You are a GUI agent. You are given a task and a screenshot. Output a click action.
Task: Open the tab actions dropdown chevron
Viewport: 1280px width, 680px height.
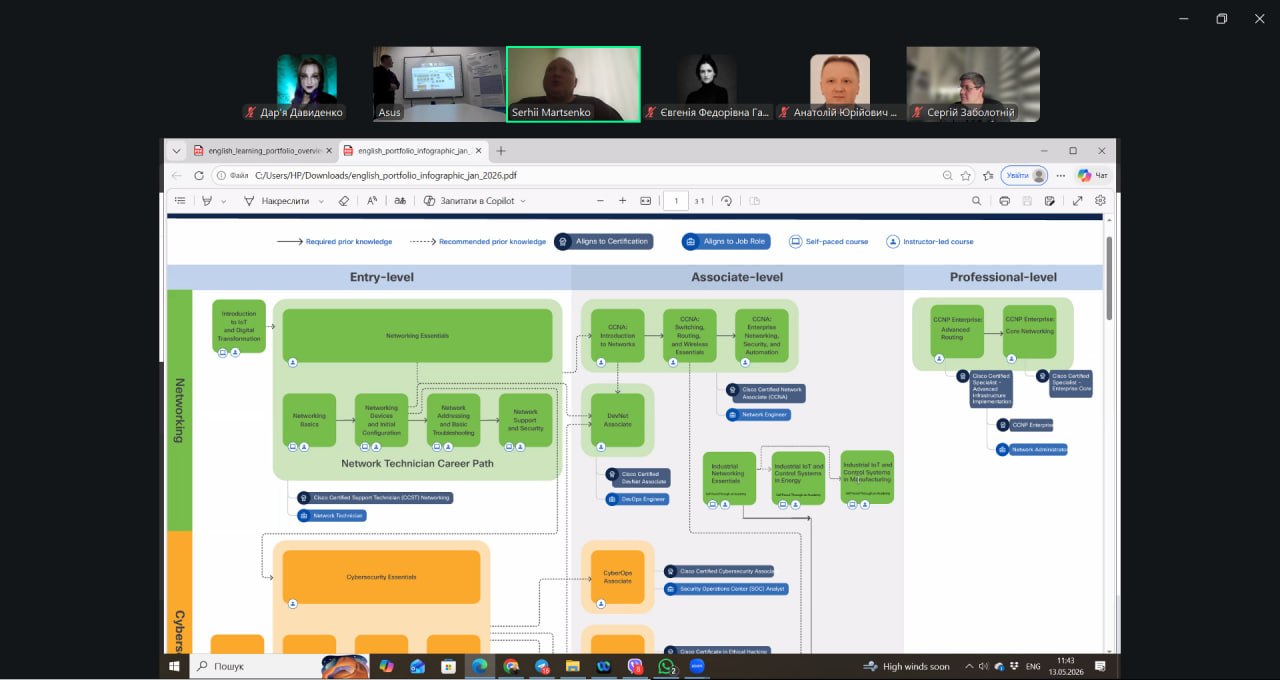(x=176, y=151)
